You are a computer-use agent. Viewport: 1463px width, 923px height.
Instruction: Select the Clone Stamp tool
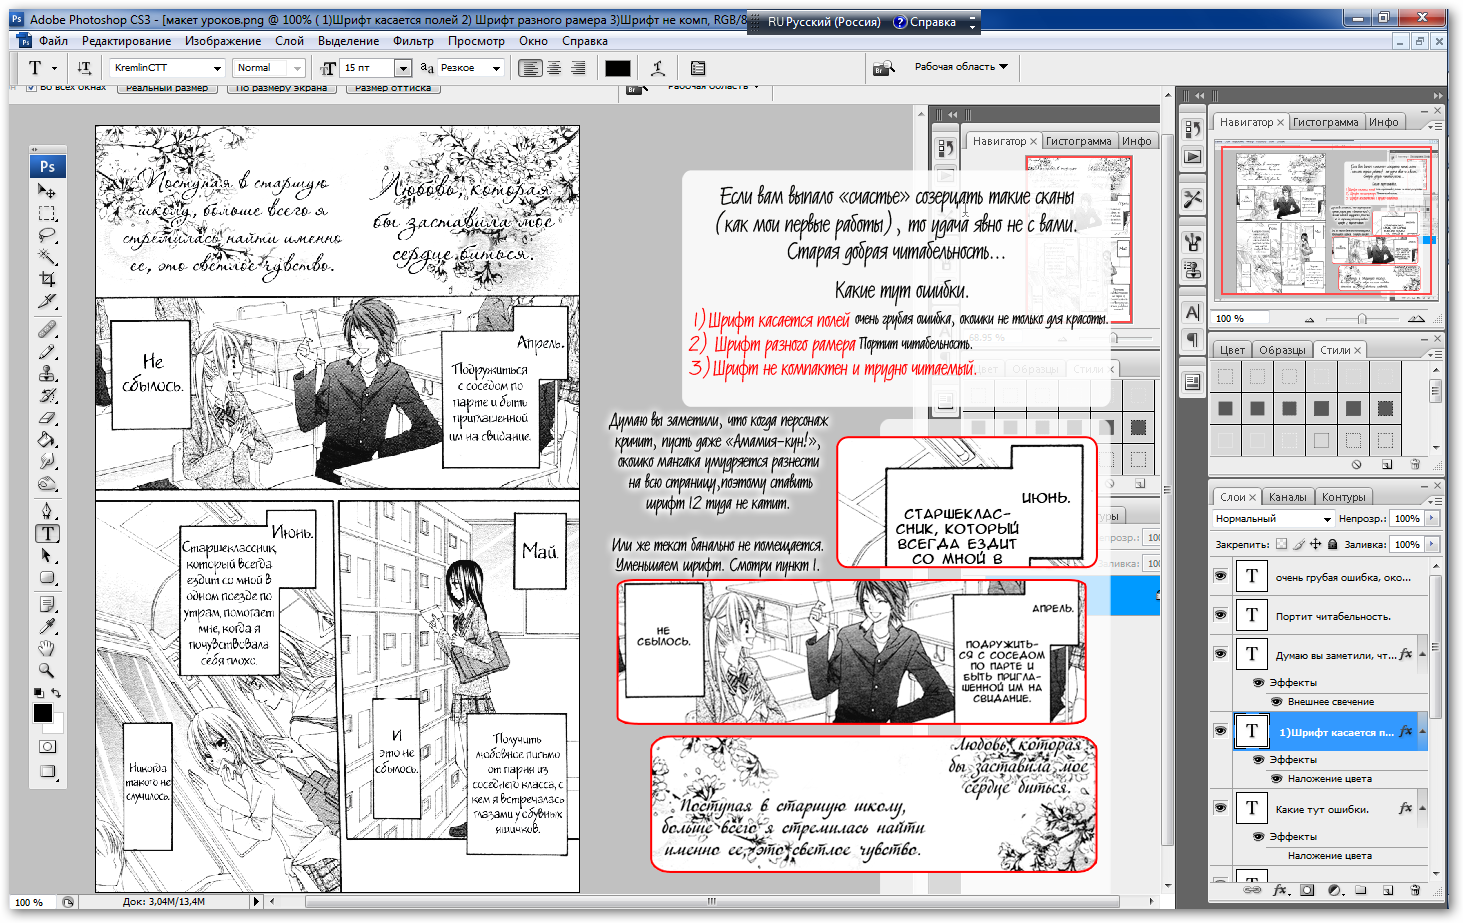[47, 373]
